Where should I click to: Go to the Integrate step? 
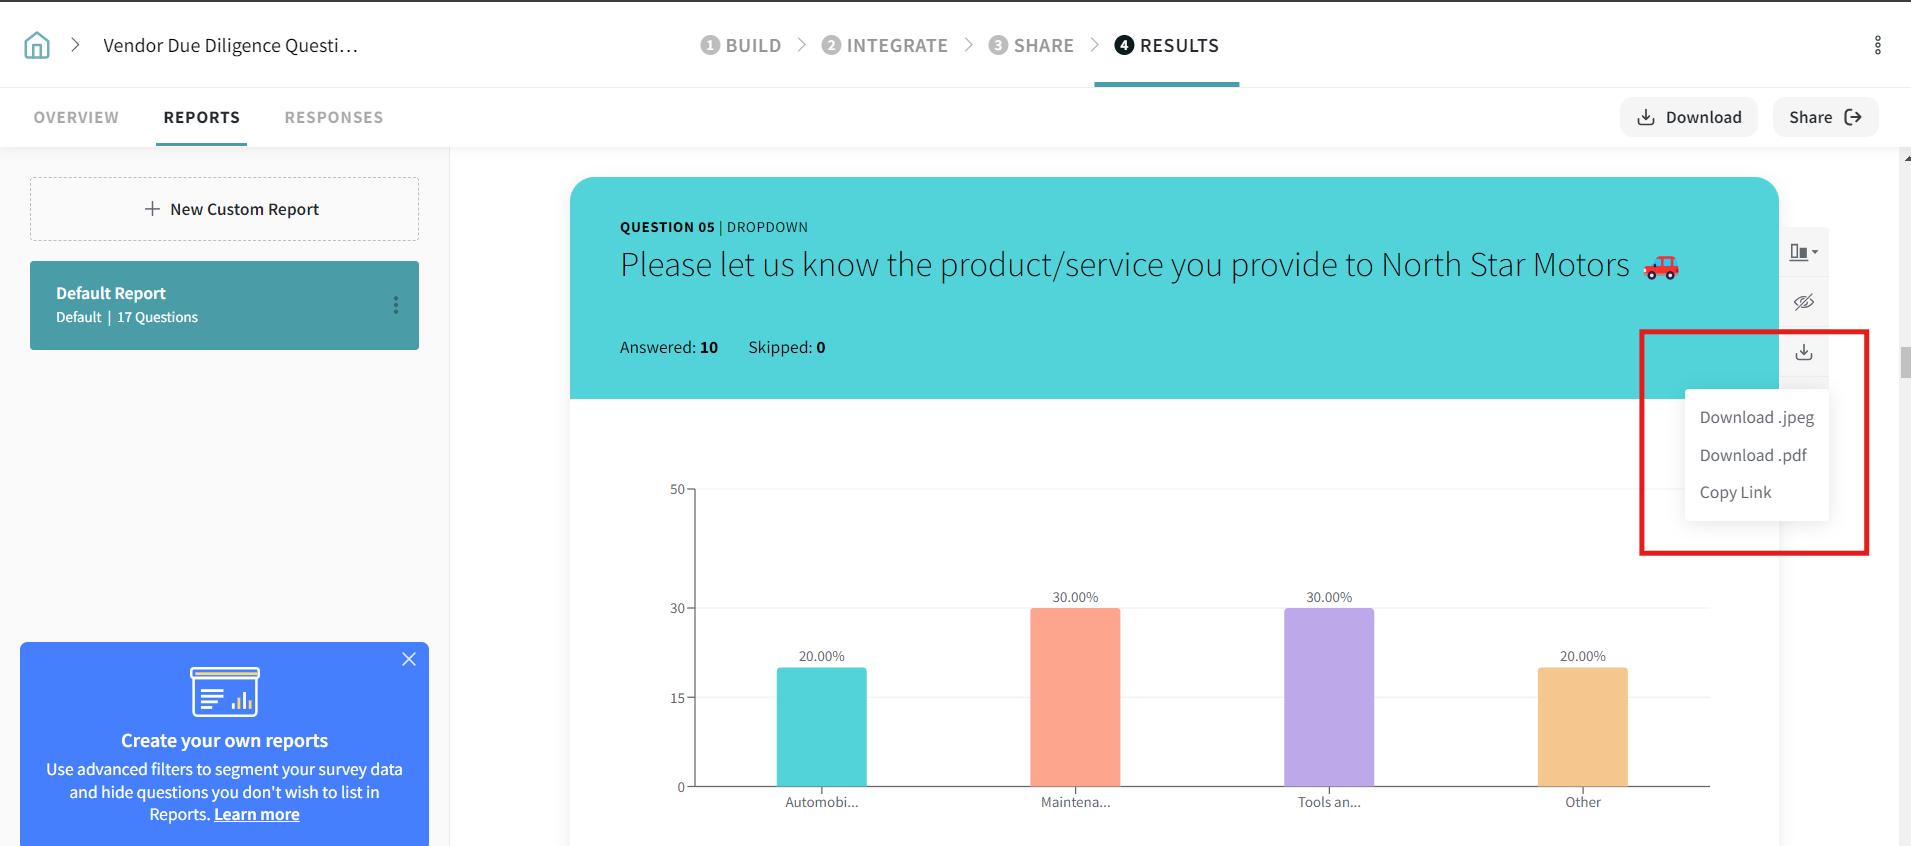point(885,45)
